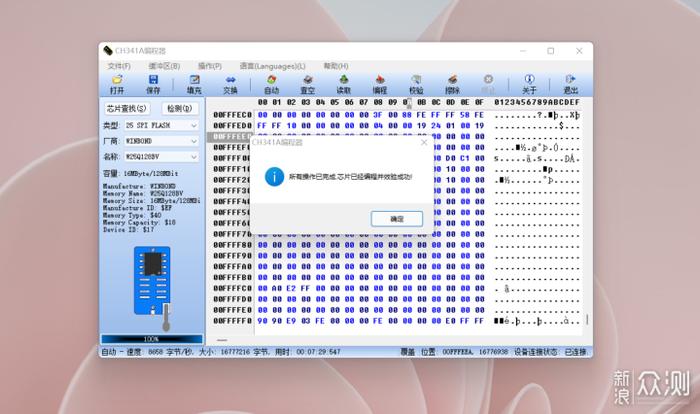Select the address row 00FFFF80

tap(232, 245)
